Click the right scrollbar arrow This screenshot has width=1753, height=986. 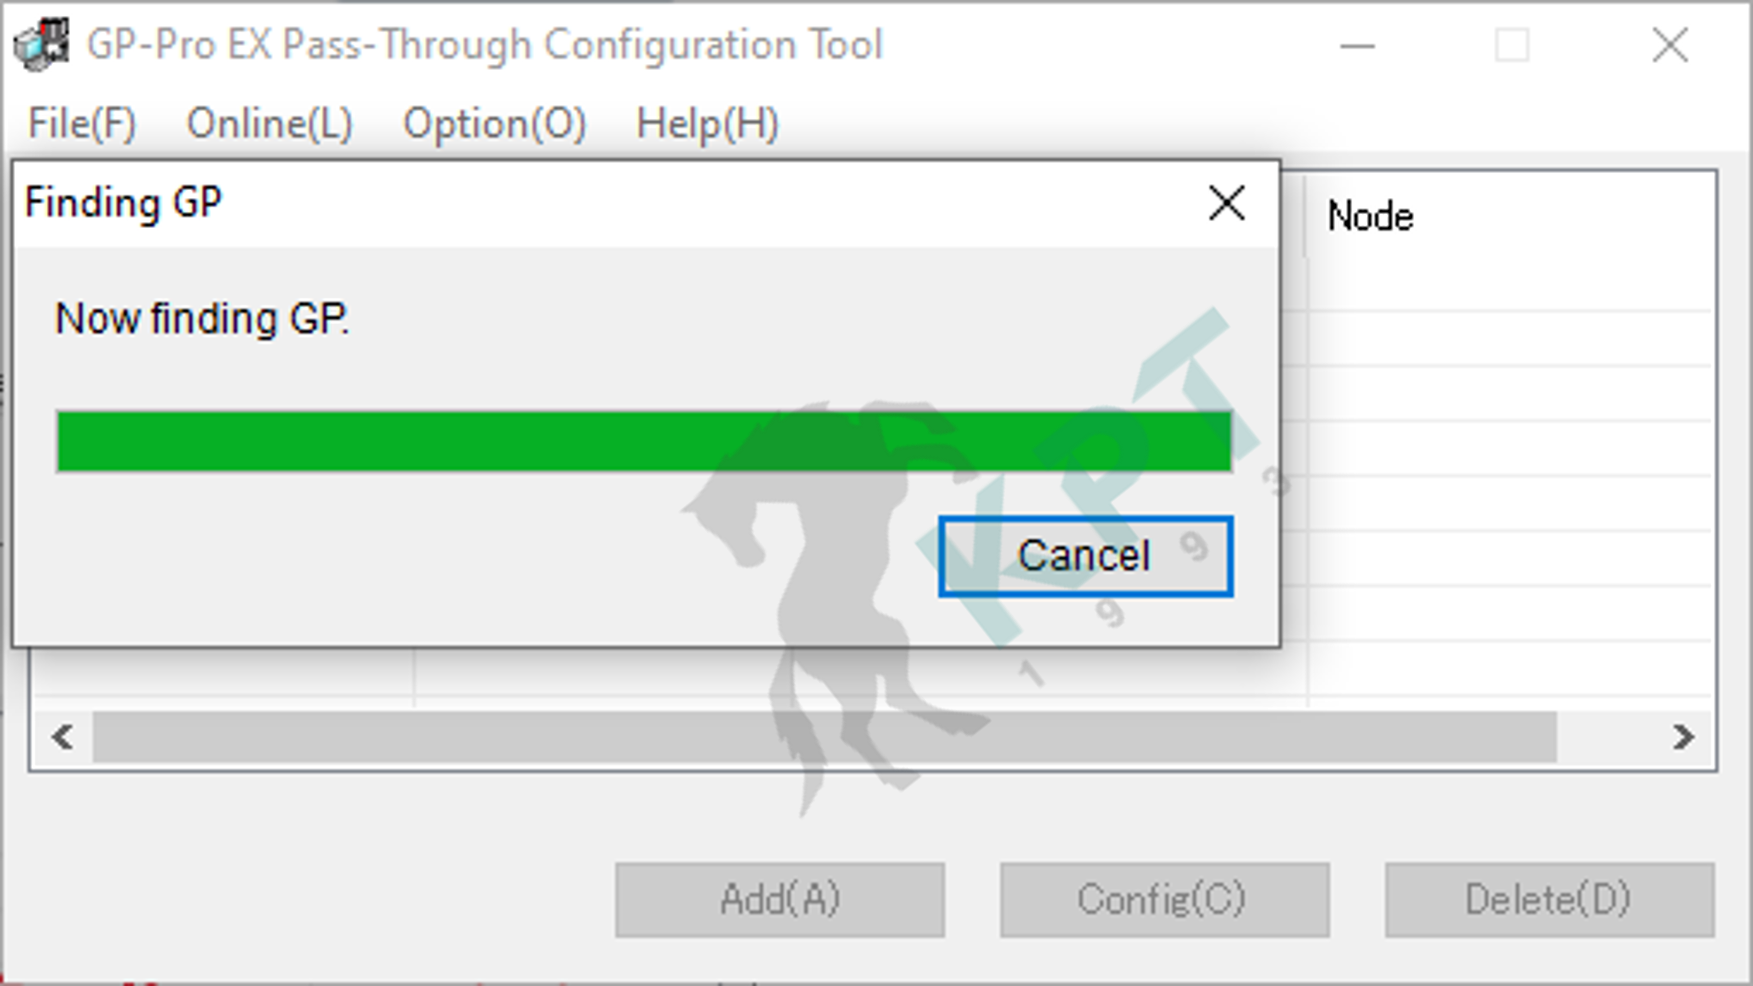coord(1683,737)
